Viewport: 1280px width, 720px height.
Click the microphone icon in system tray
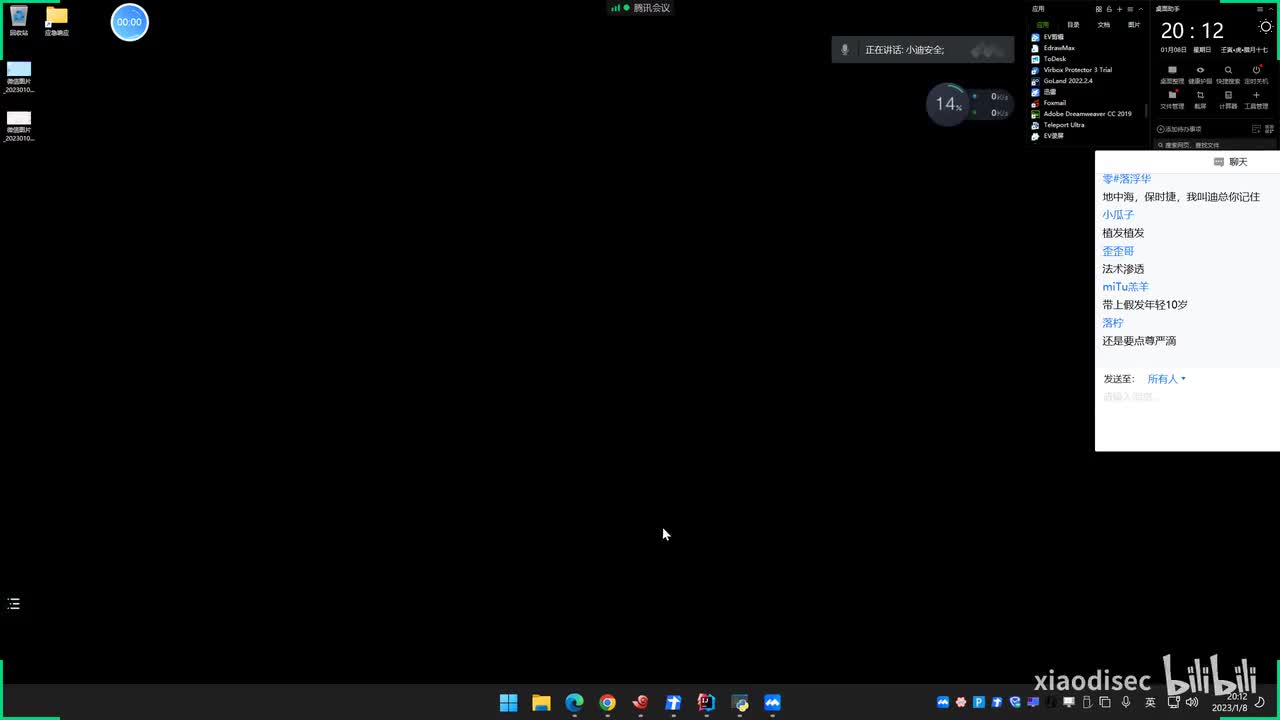click(x=1126, y=703)
